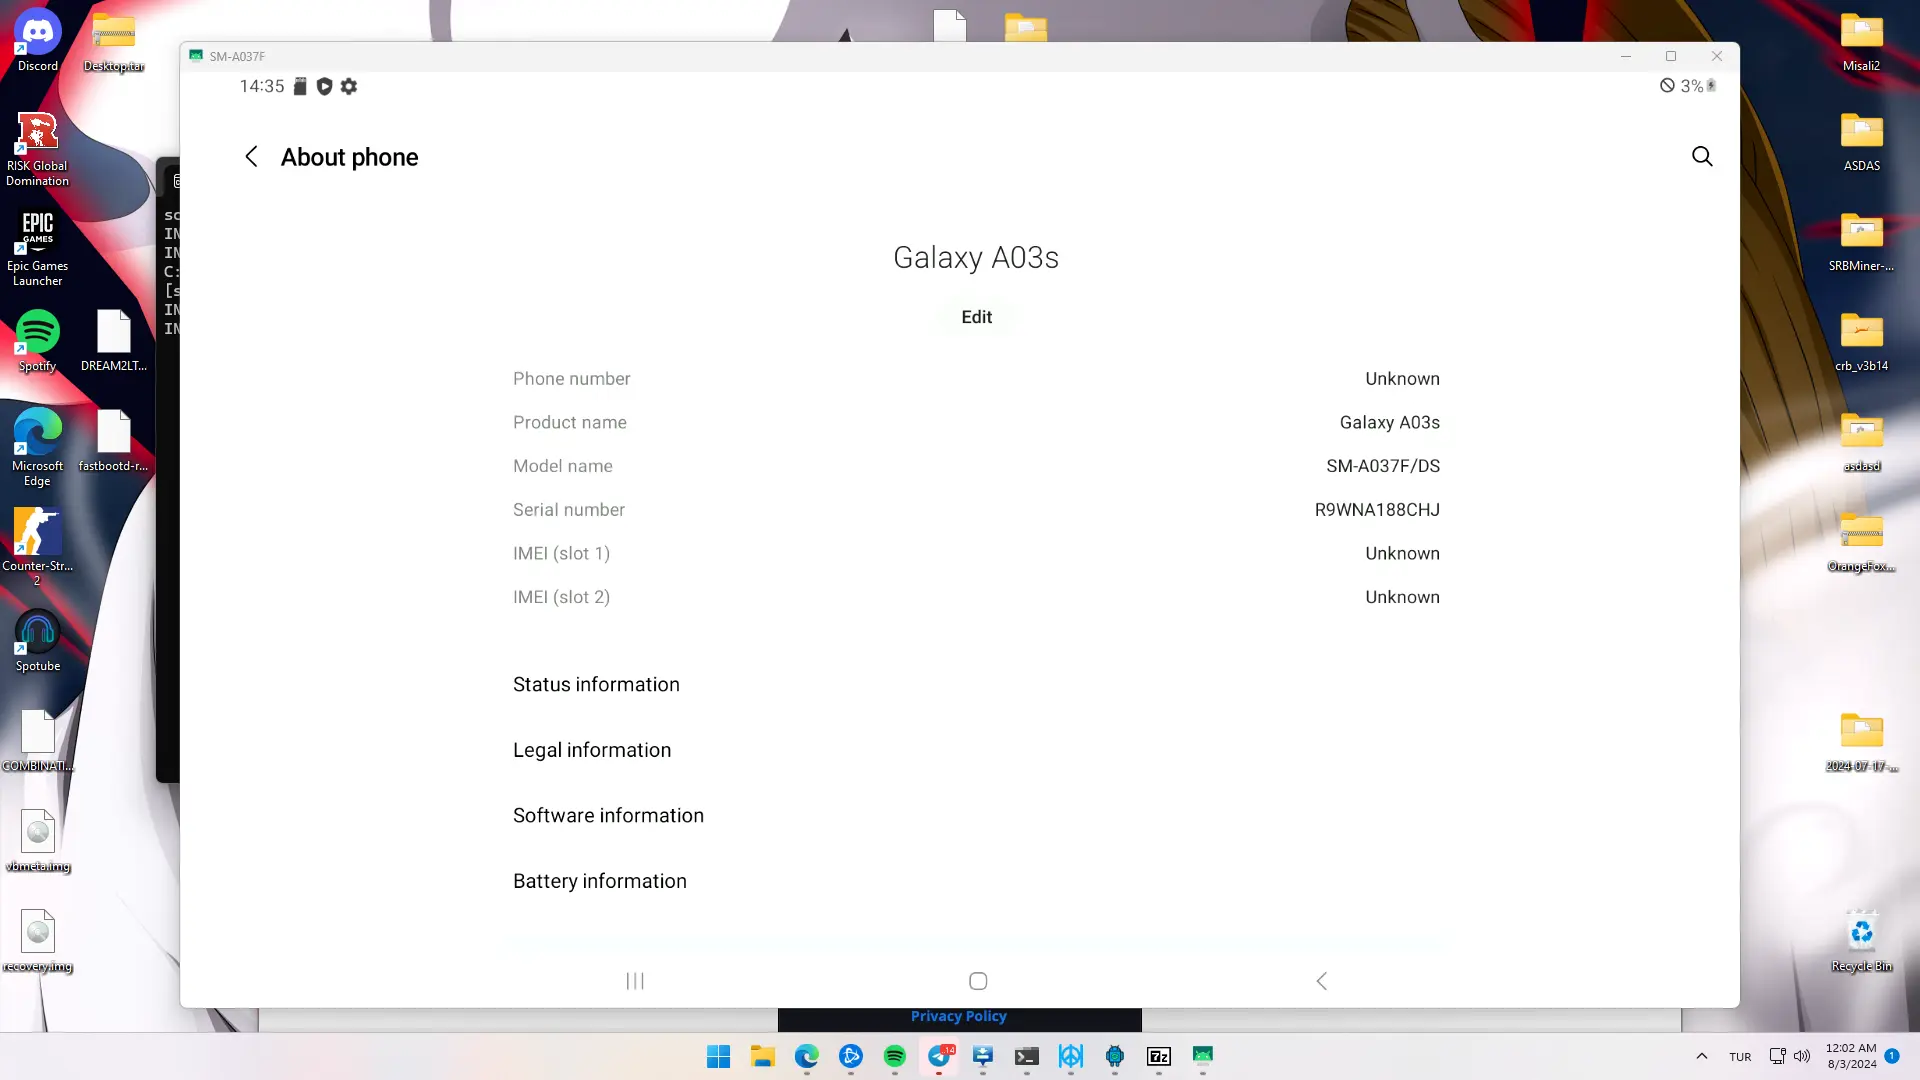Select the Serial number value R9WNA188CHJ
This screenshot has width=1920, height=1080.
[1377, 510]
